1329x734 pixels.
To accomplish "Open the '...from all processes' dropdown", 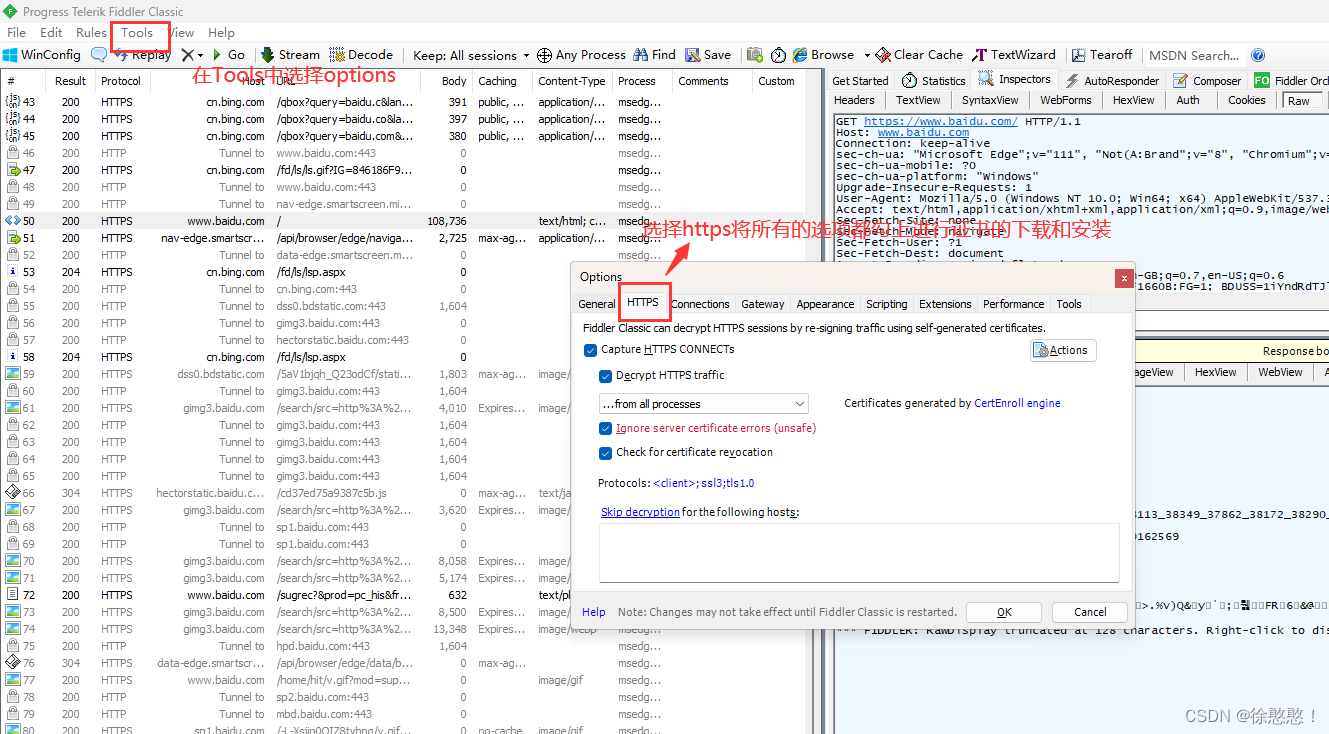I will tap(703, 404).
